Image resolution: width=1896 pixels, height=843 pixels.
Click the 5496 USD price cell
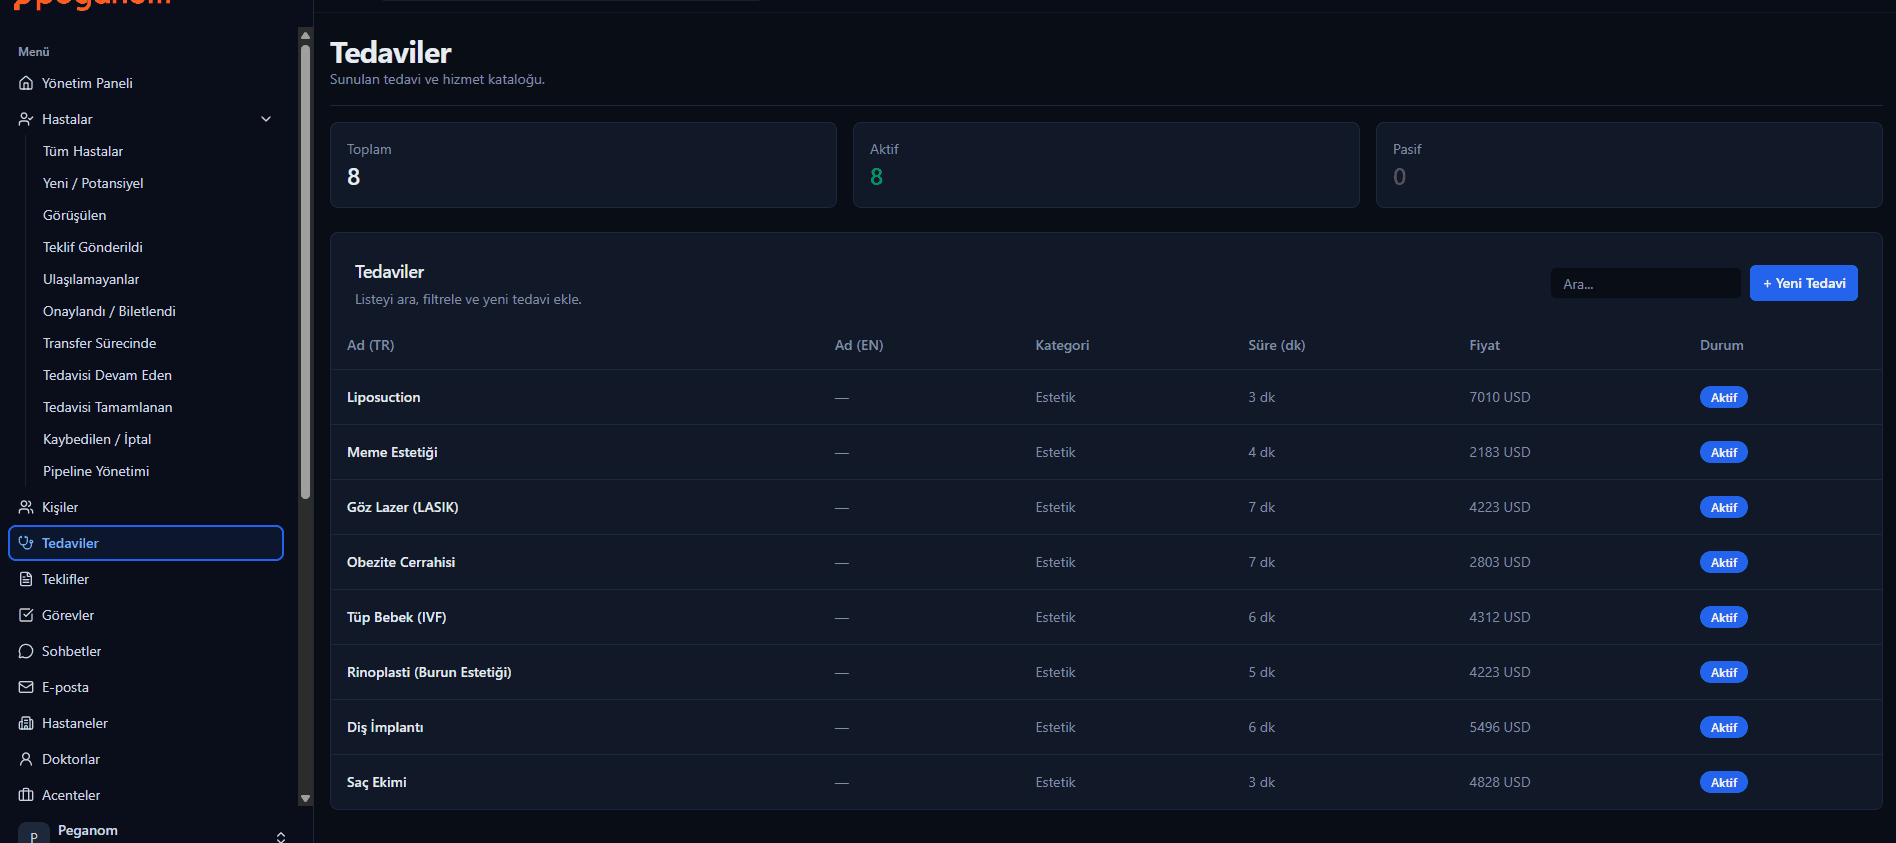1499,727
